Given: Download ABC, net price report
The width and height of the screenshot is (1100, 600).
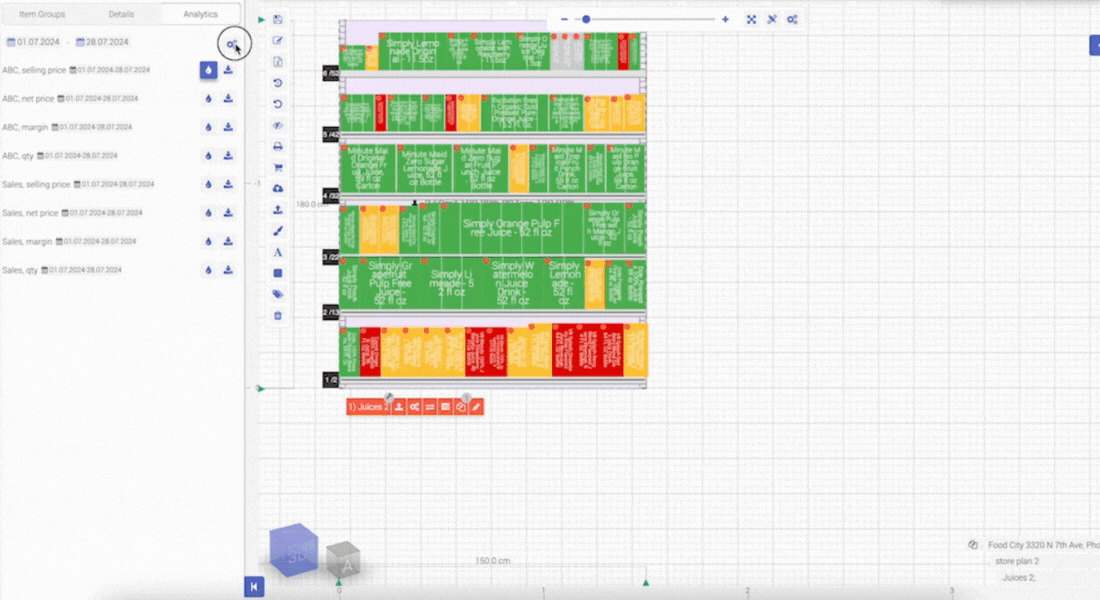Looking at the screenshot, I should [x=228, y=99].
